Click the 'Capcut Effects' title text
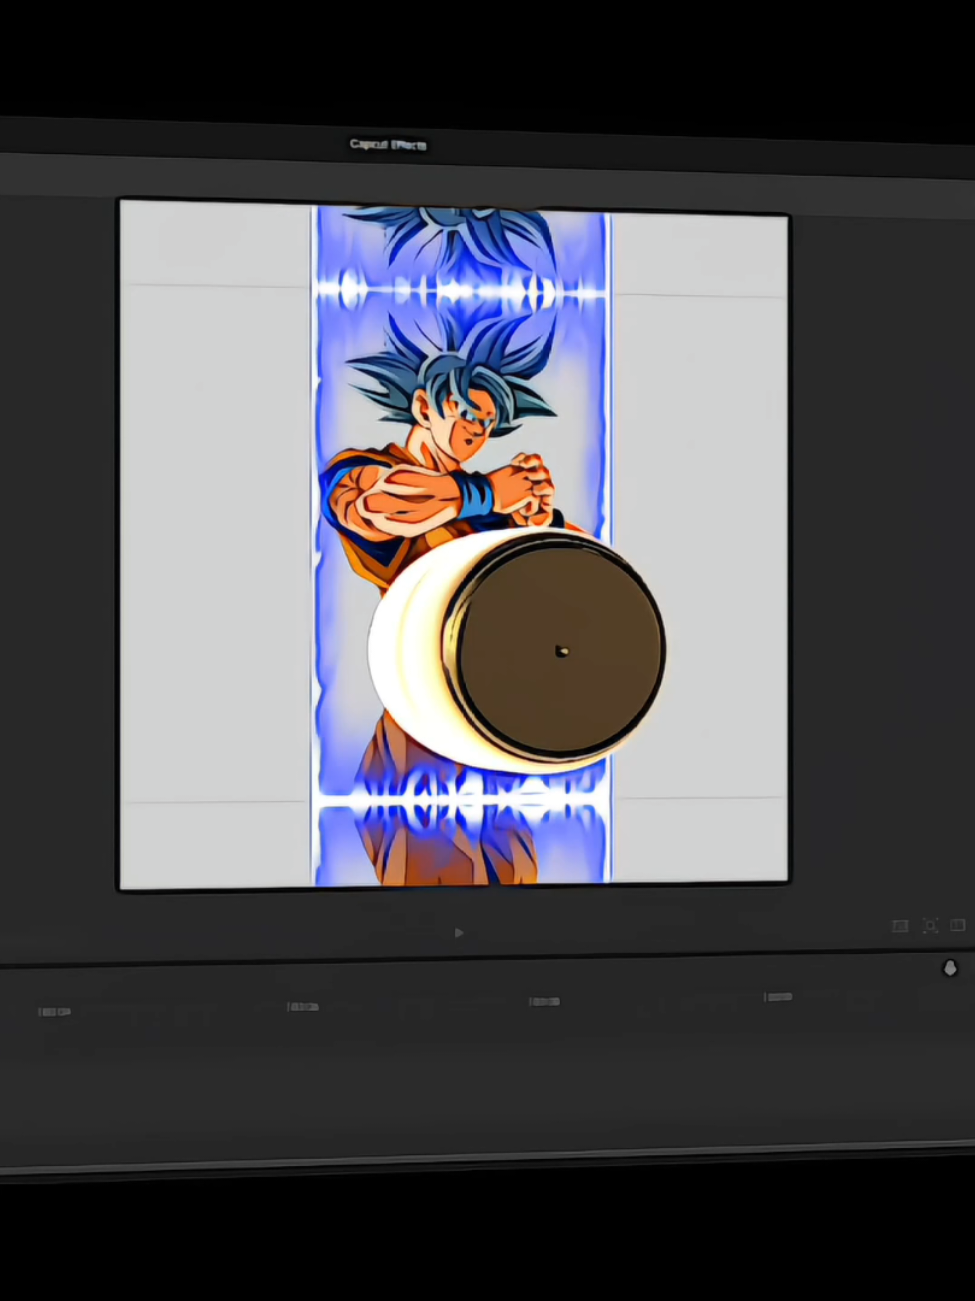 pos(388,145)
